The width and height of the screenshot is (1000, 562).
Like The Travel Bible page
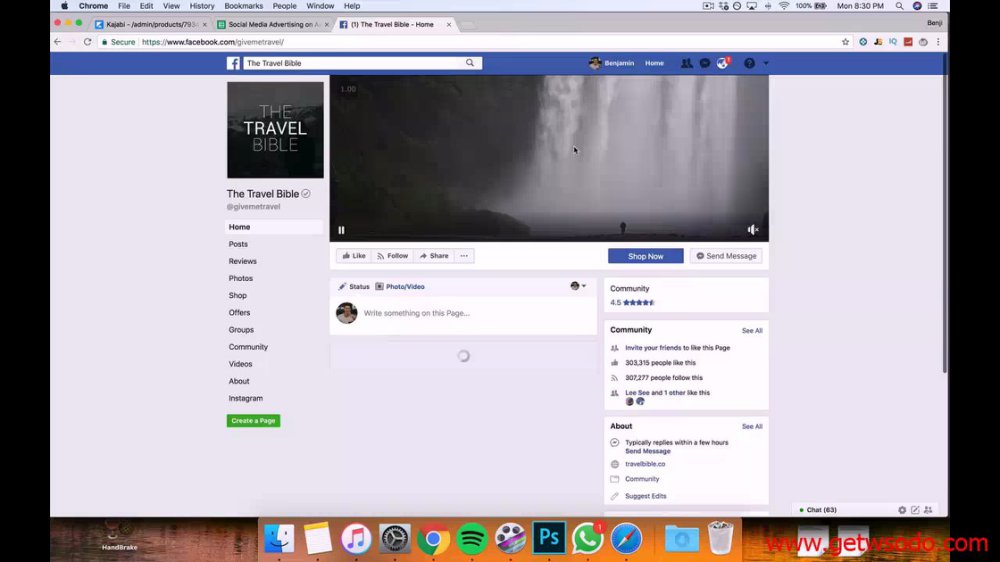(x=354, y=256)
